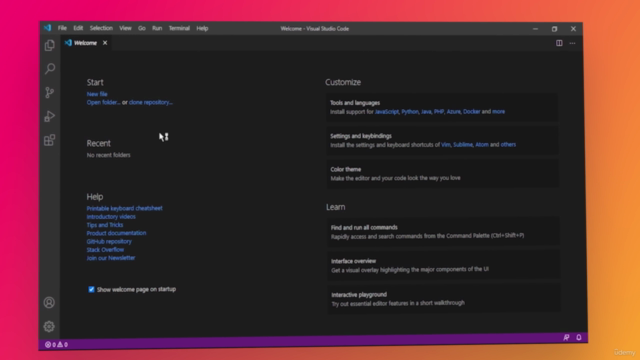This screenshot has height=360, width=640.
Task: Open Find and run all commands card
Action: coord(443,231)
